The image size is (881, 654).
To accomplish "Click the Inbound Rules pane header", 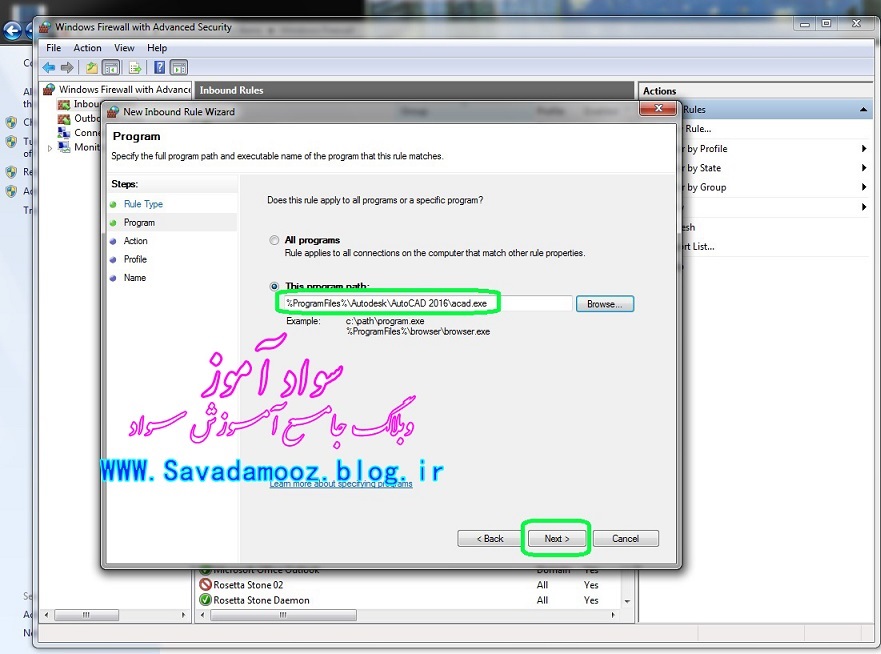I will pyautogui.click(x=414, y=90).
